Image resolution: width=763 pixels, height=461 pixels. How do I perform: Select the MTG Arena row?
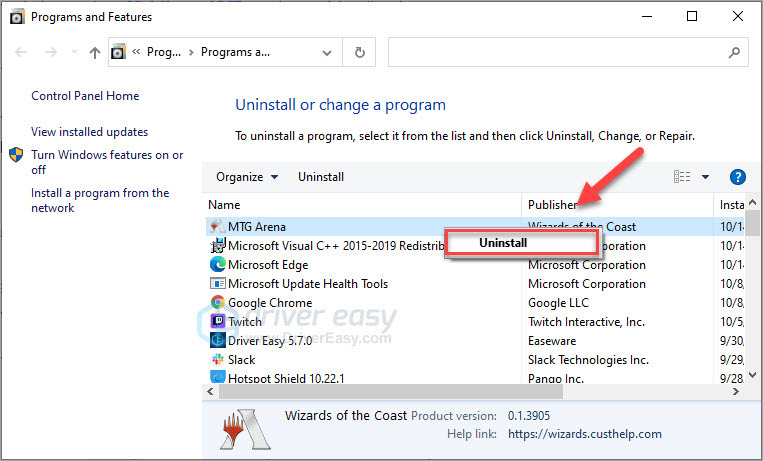click(x=475, y=227)
